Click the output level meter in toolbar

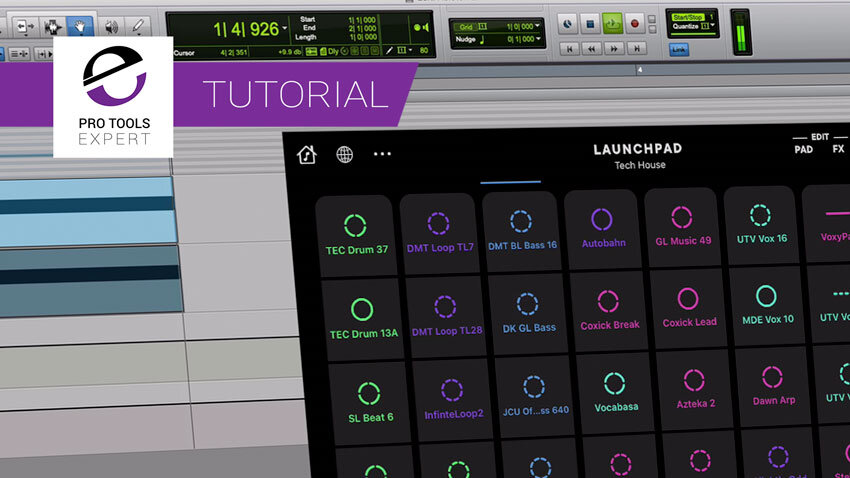[x=740, y=32]
